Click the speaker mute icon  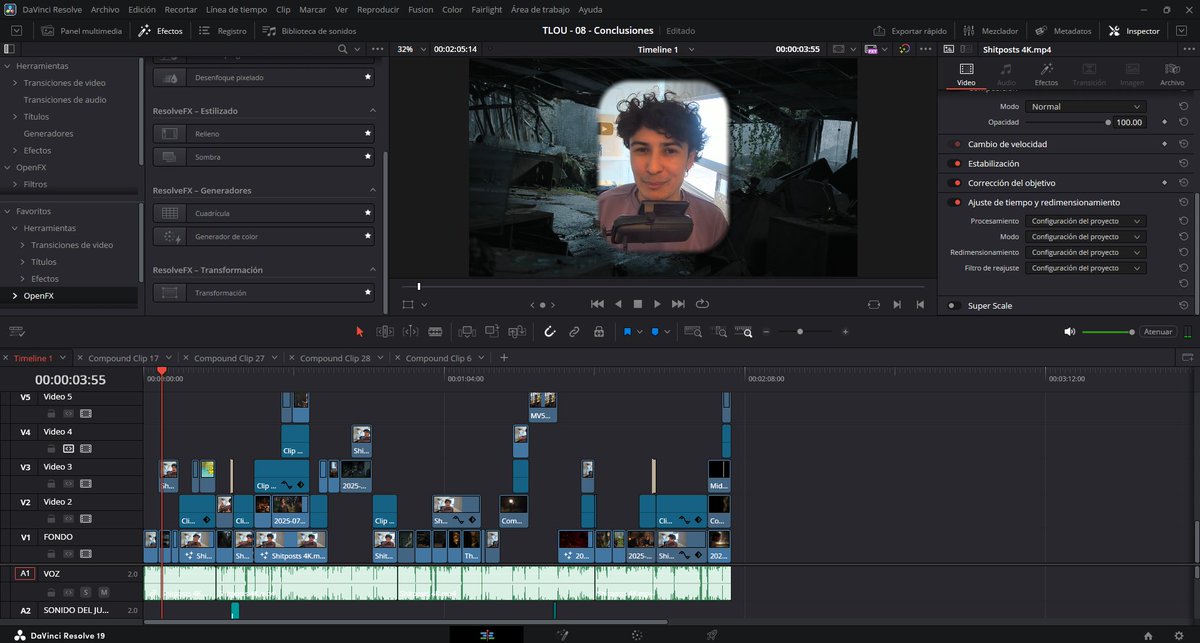point(1069,331)
